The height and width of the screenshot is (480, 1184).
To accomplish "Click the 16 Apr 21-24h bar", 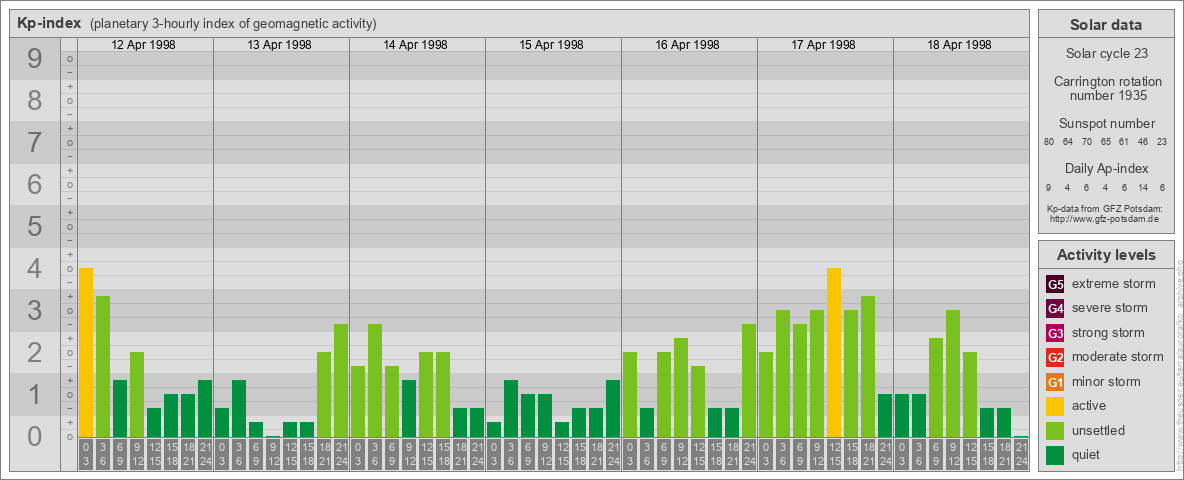I will pyautogui.click(x=748, y=380).
